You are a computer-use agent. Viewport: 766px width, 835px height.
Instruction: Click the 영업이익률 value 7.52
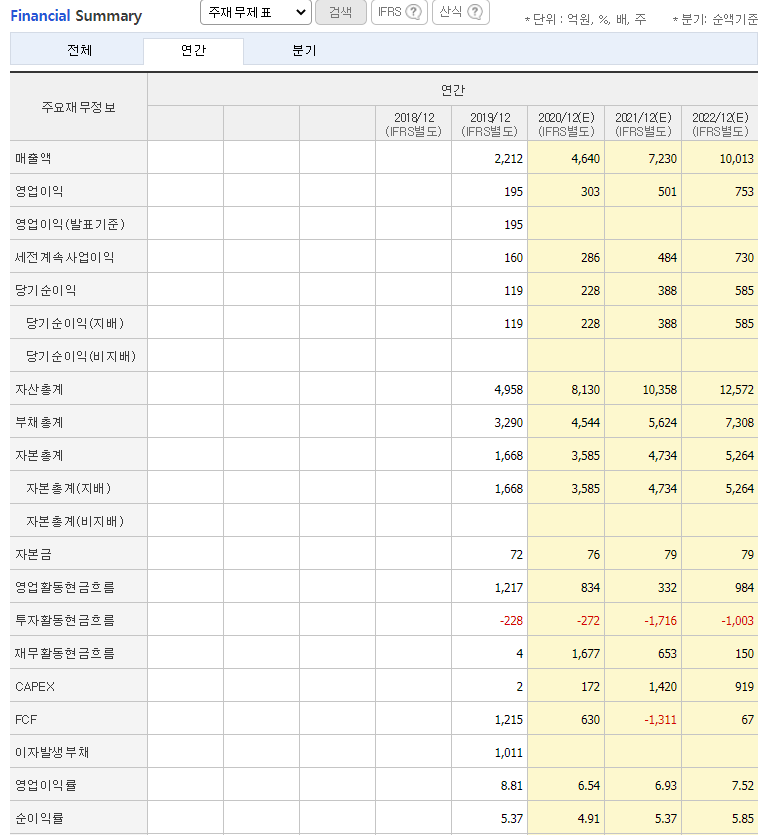(x=743, y=786)
